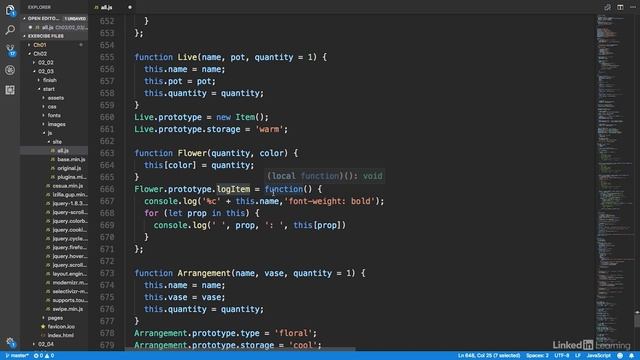Screen dimensions: 640x360
Task: Open the Manage gear menu in the activity bar
Action: point(10,342)
